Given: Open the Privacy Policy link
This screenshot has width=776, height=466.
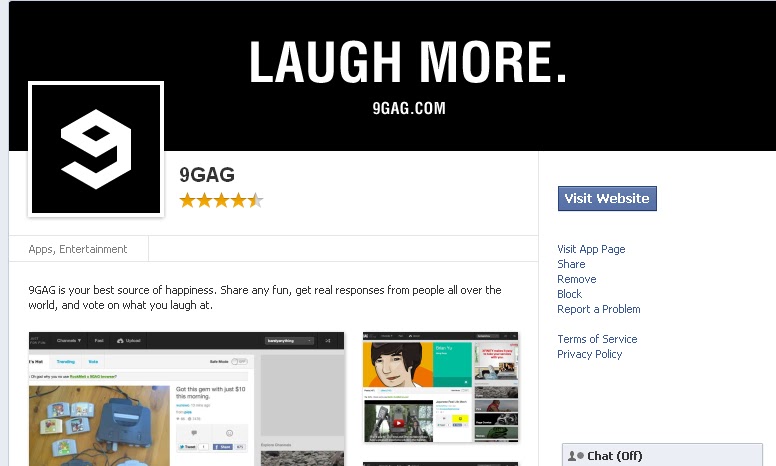Looking at the screenshot, I should click(x=589, y=354).
